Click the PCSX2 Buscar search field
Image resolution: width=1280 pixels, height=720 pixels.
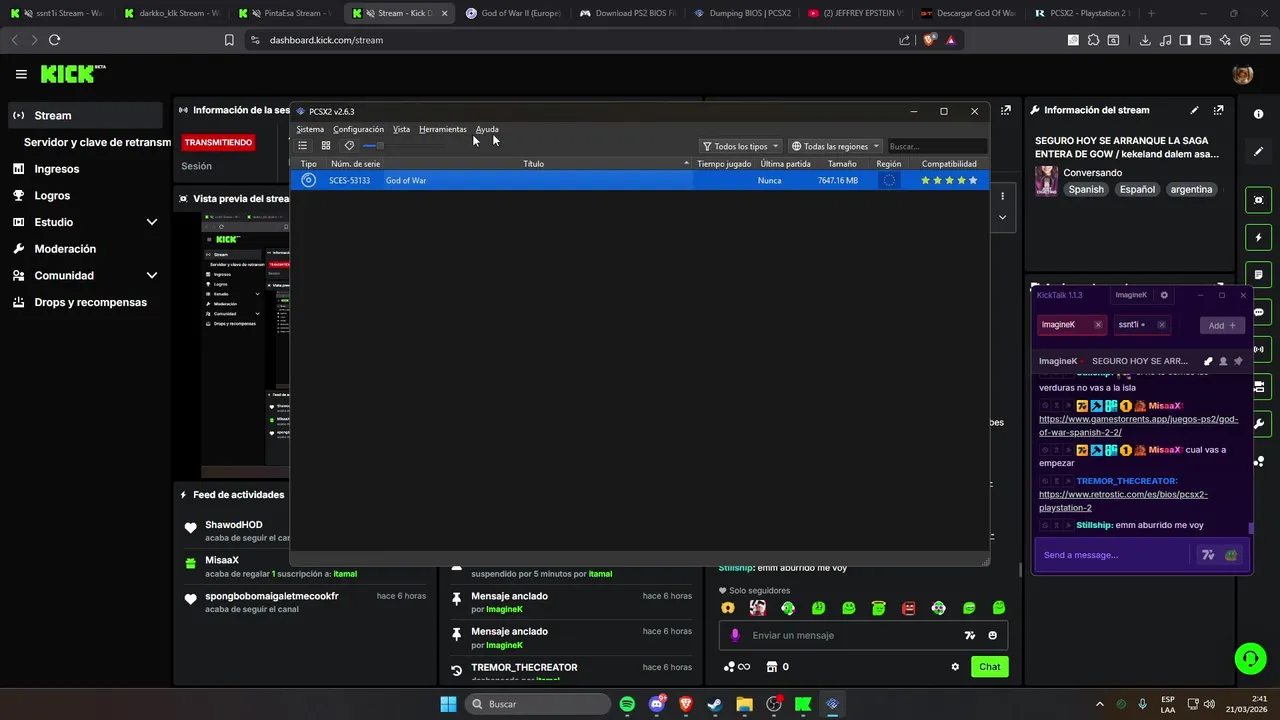tap(936, 146)
